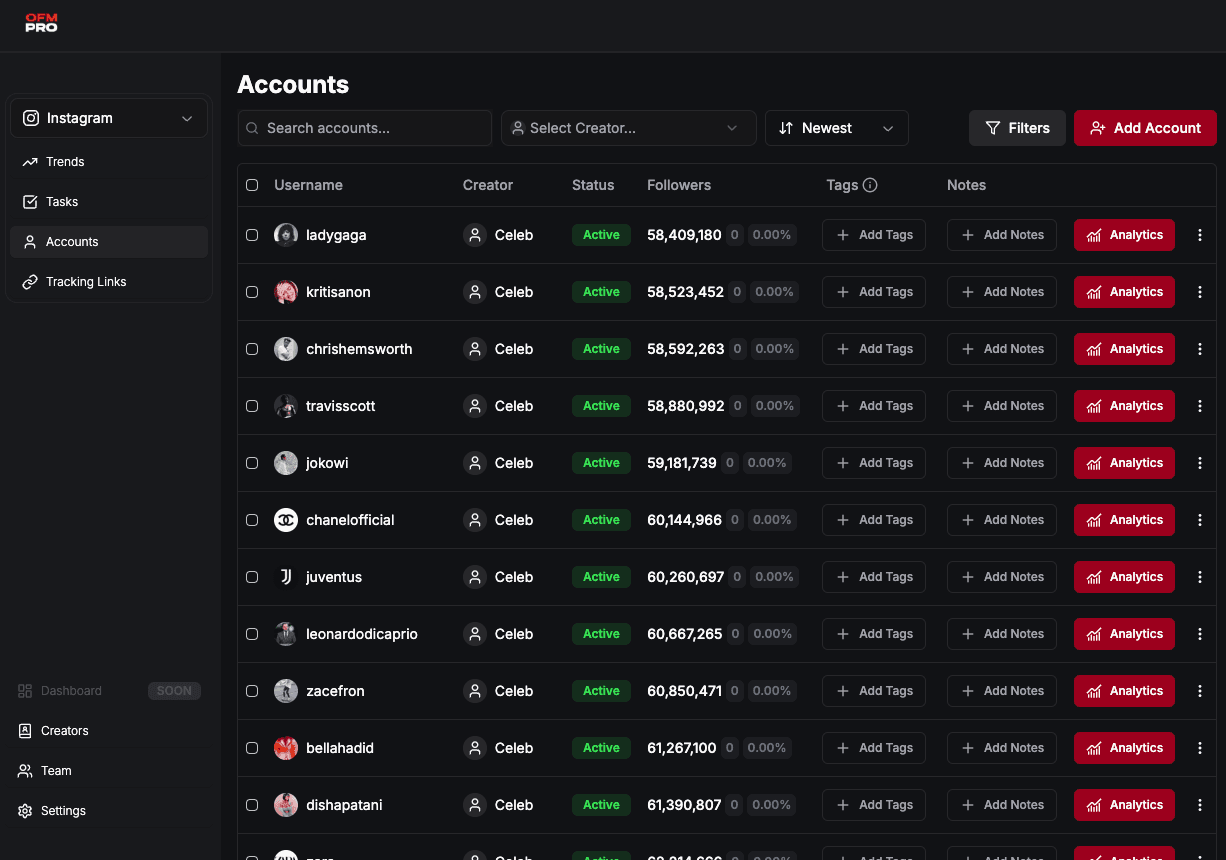Click the Celeb creator icon for kritisanon
Image resolution: width=1226 pixels, height=860 pixels.
[x=475, y=292]
